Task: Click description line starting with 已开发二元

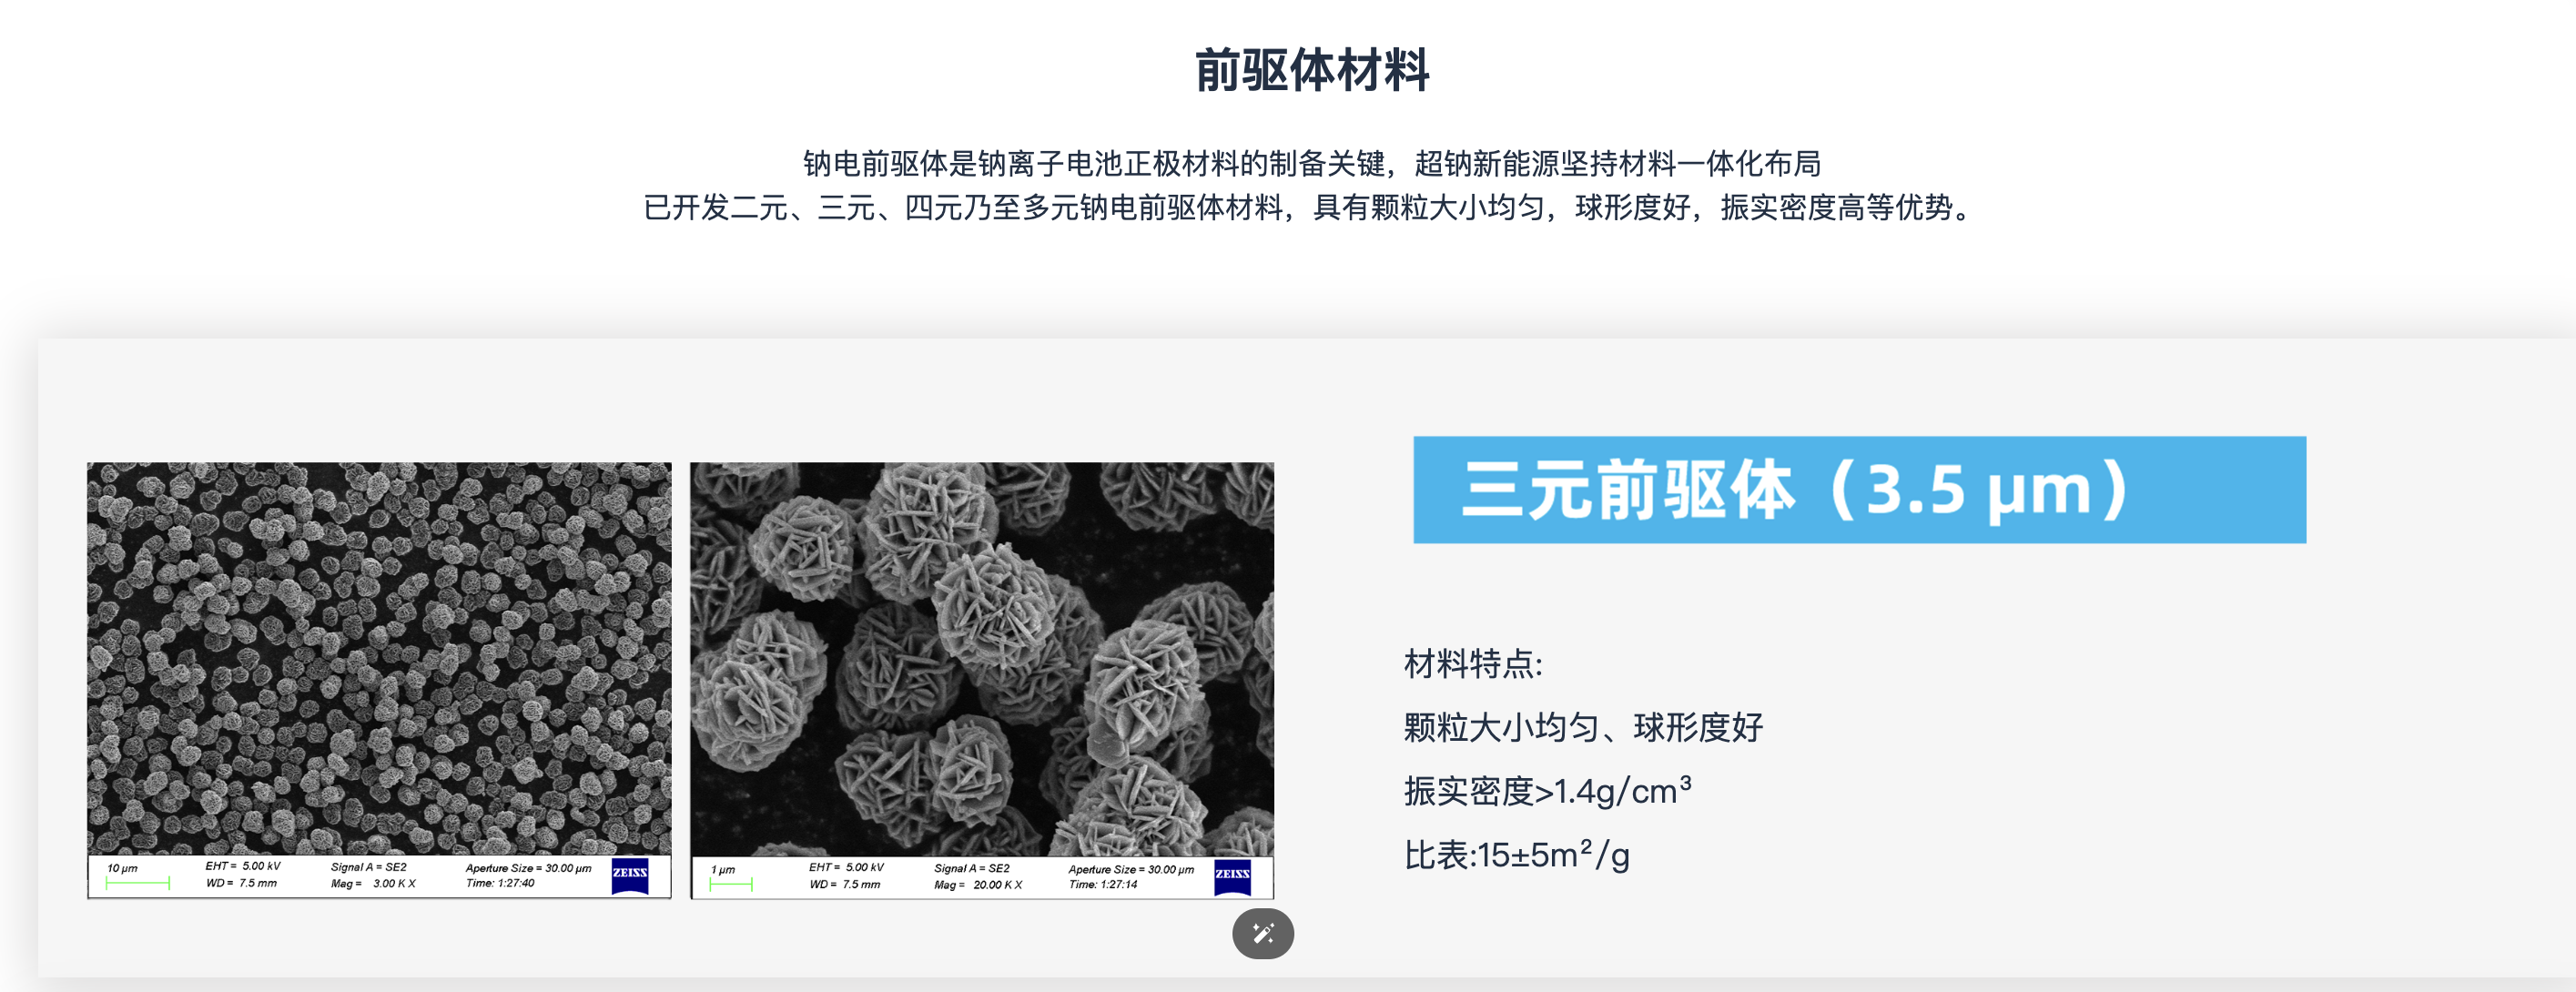Action: [x=1311, y=208]
